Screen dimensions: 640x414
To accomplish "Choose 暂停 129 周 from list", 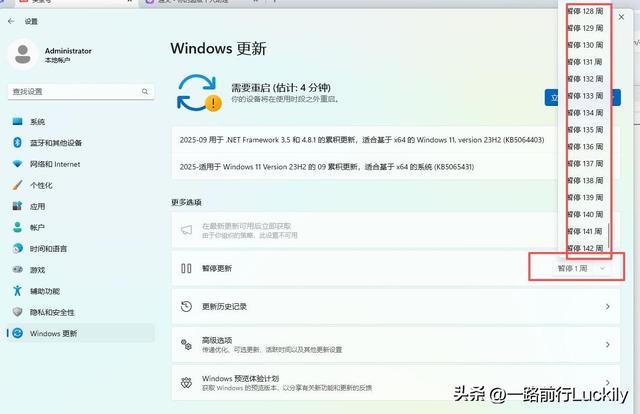I will pos(585,28).
